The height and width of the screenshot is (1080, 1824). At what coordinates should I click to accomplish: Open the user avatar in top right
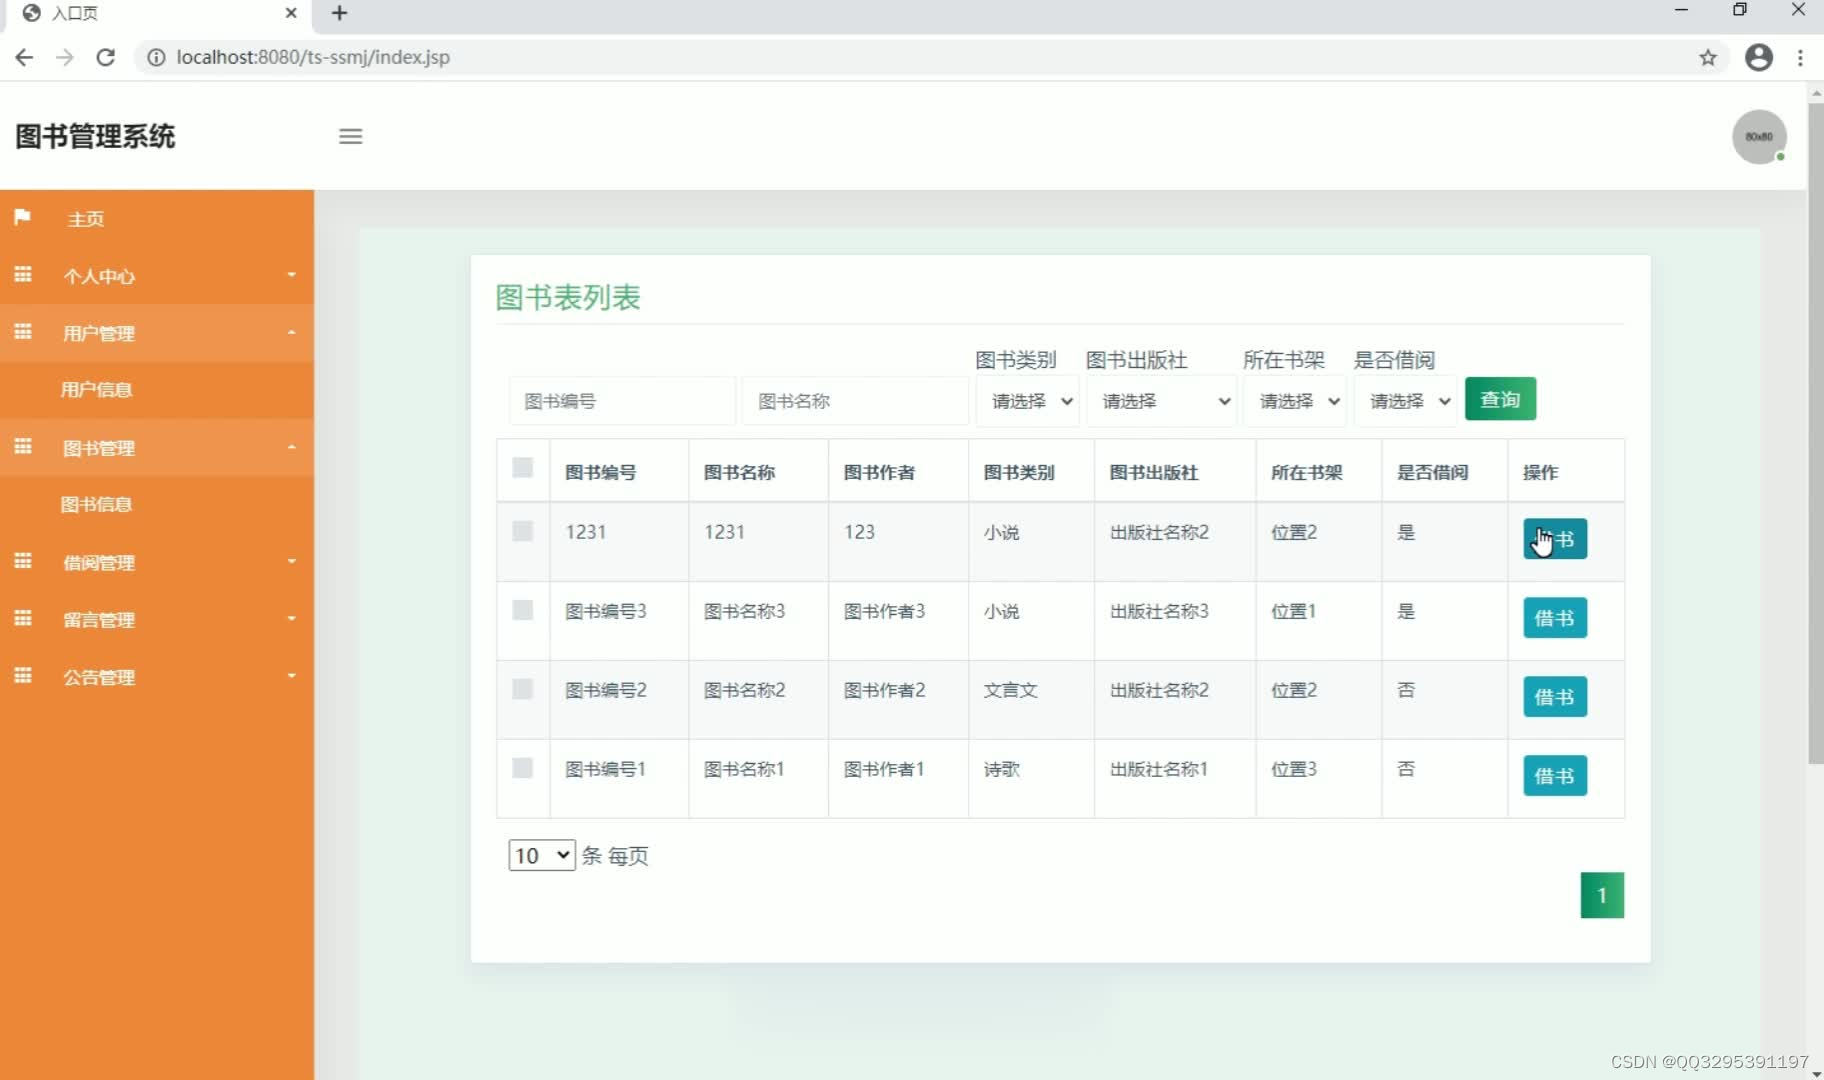1759,137
